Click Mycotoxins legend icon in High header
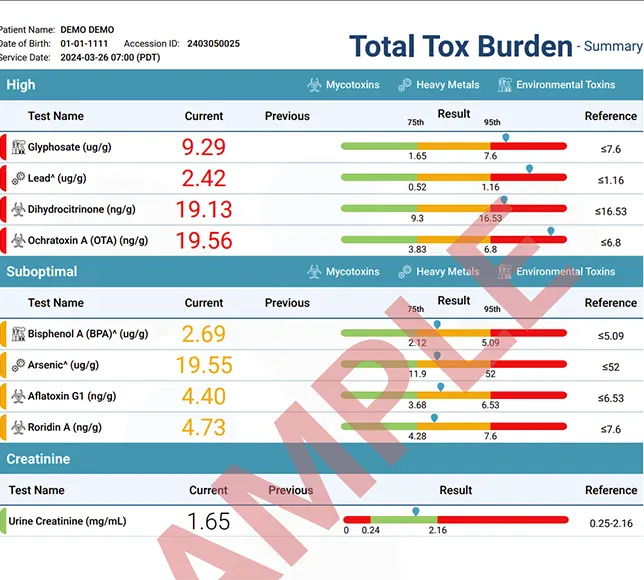The height and width of the screenshot is (580, 644). click(314, 85)
